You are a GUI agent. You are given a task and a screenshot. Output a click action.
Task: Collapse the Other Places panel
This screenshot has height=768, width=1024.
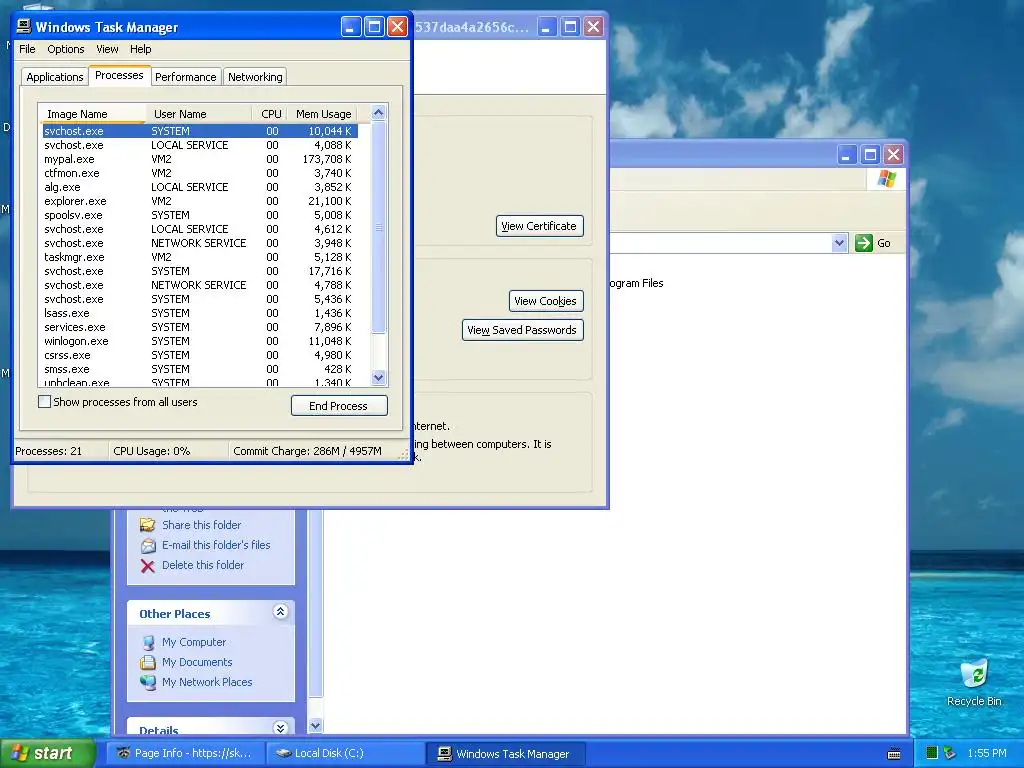280,612
